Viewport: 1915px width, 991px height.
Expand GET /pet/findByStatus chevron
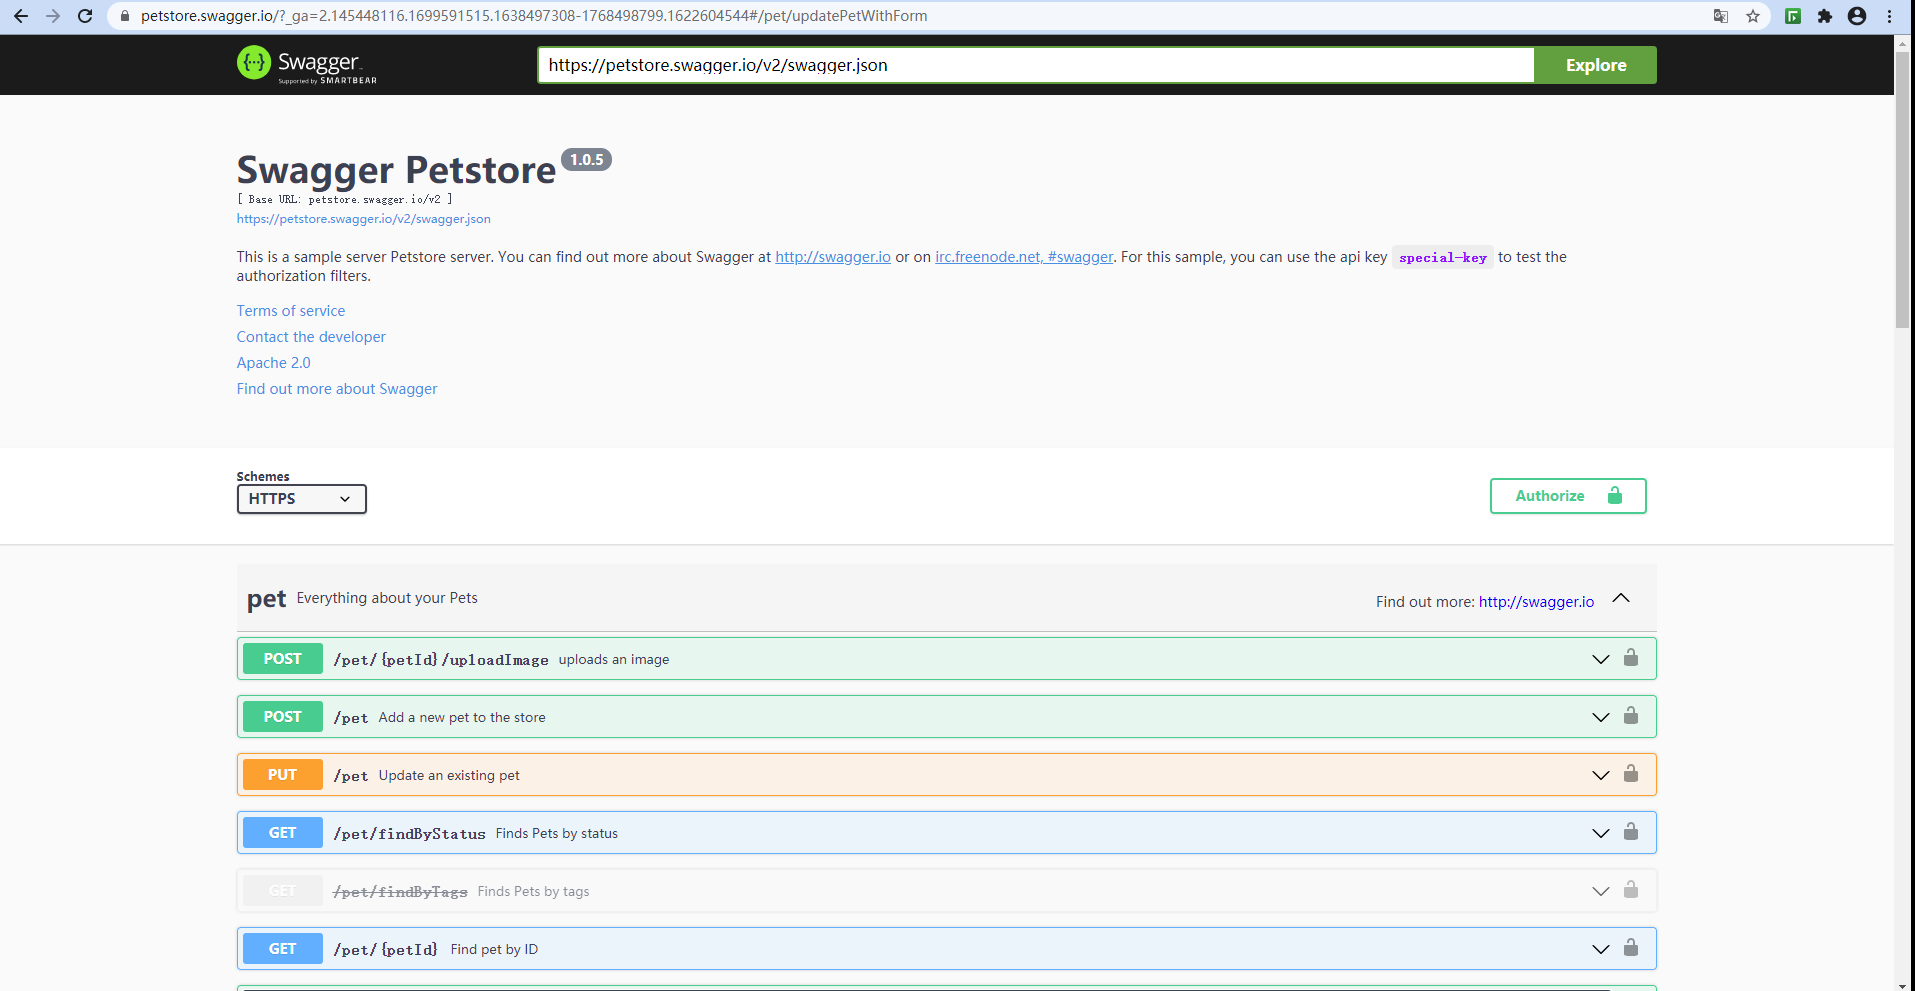pyautogui.click(x=1601, y=833)
